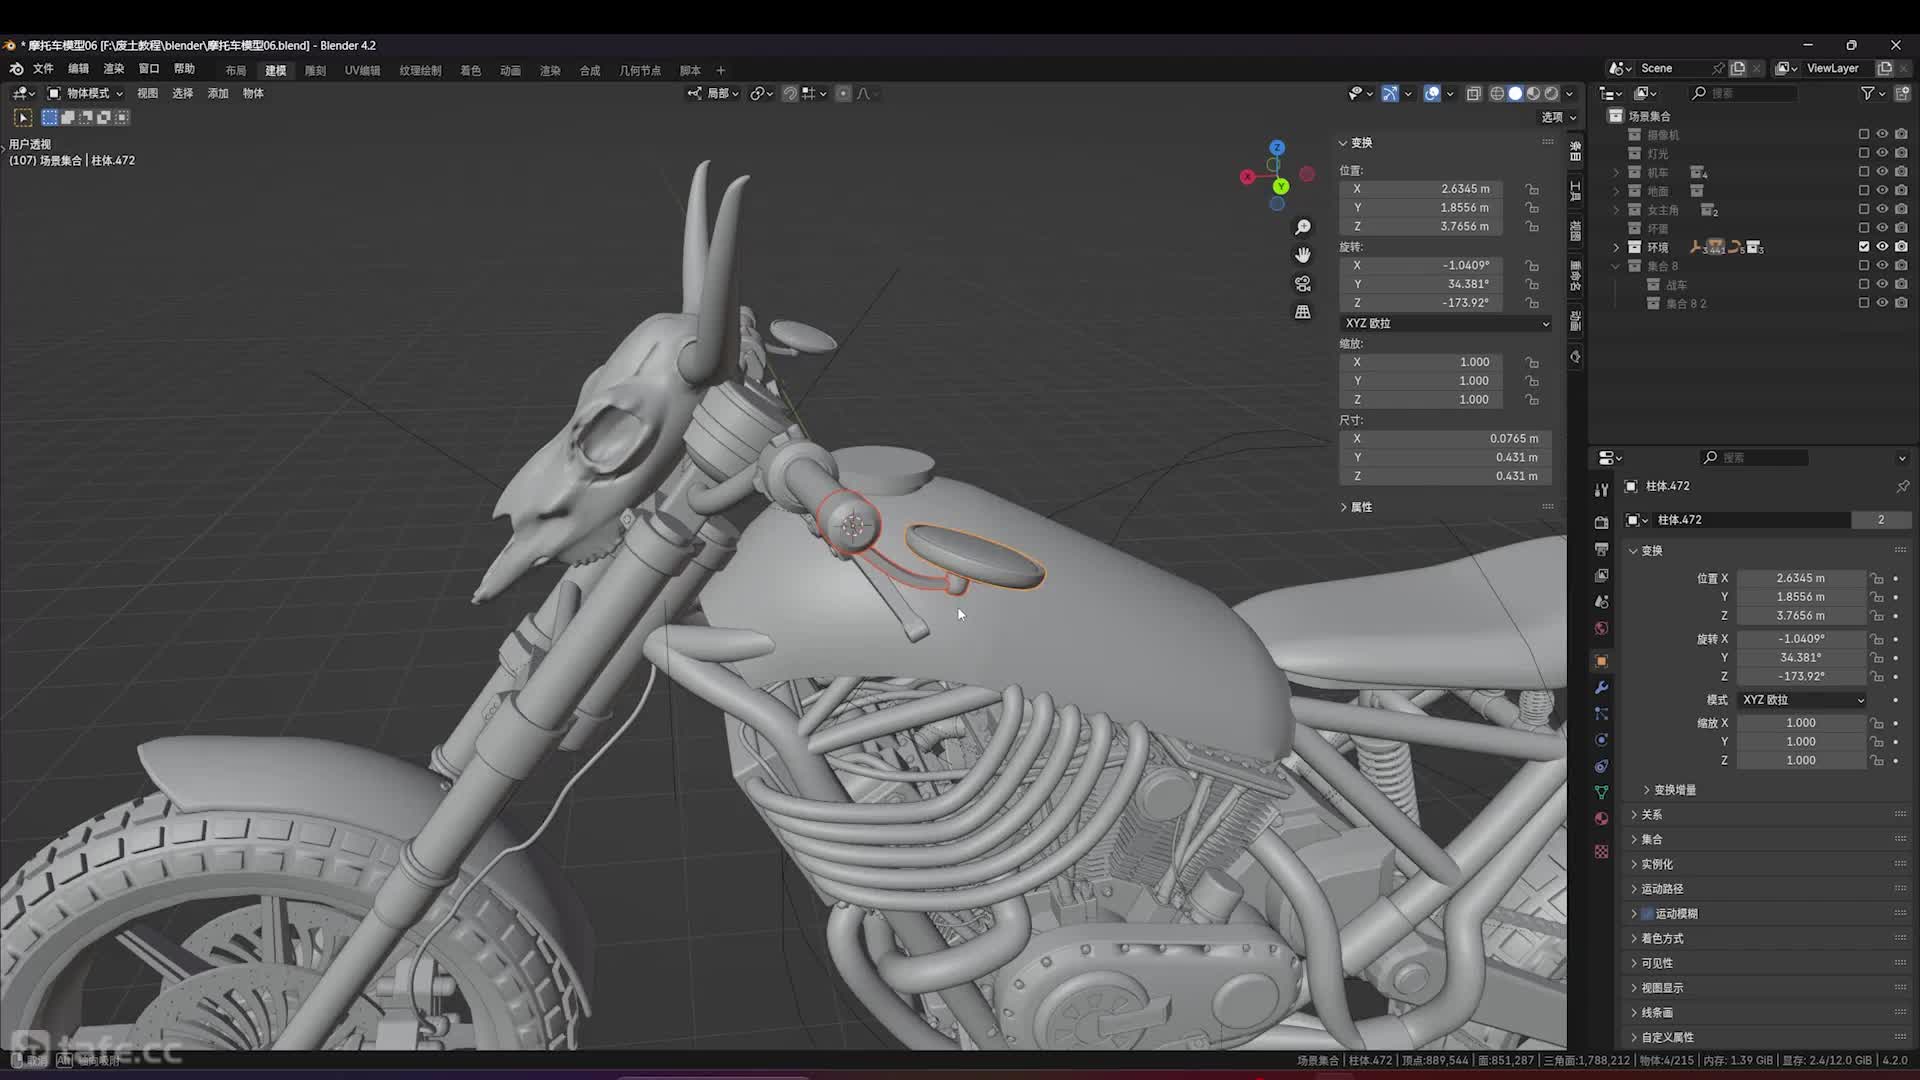Toggle eye icon for 集合 8

pyautogui.click(x=1882, y=266)
